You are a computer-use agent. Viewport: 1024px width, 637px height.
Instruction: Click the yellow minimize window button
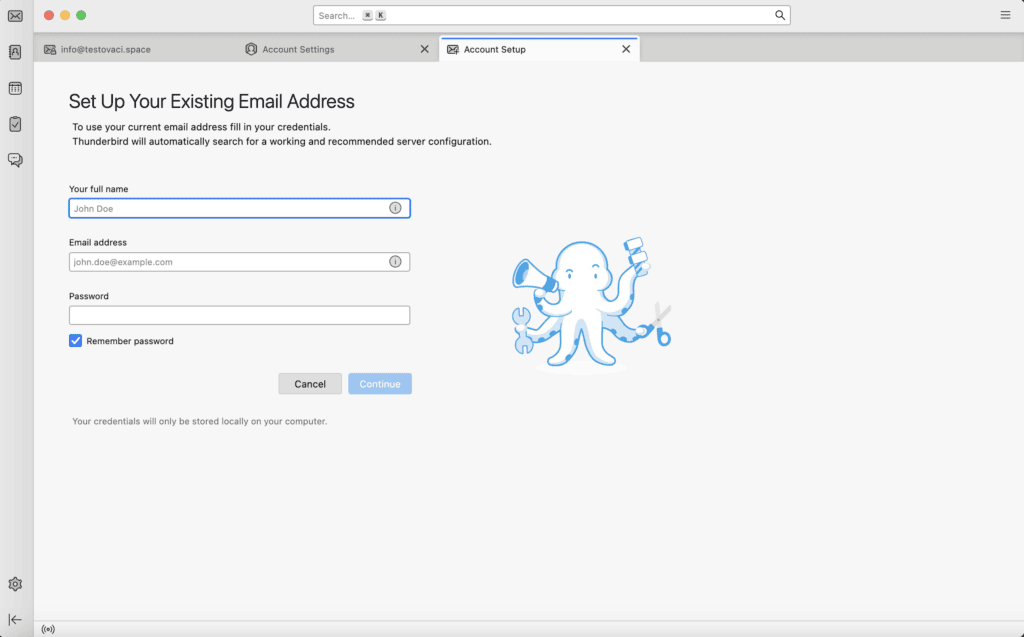pos(65,15)
